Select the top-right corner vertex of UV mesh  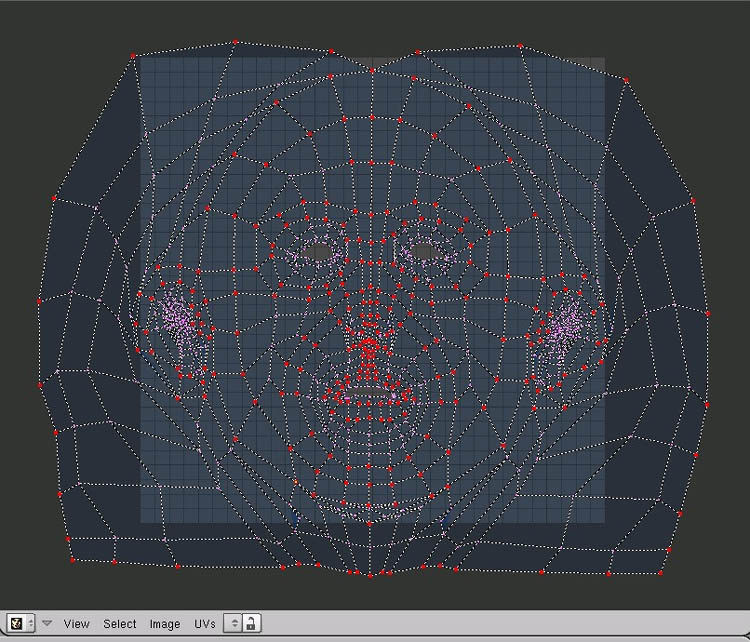click(x=627, y=80)
